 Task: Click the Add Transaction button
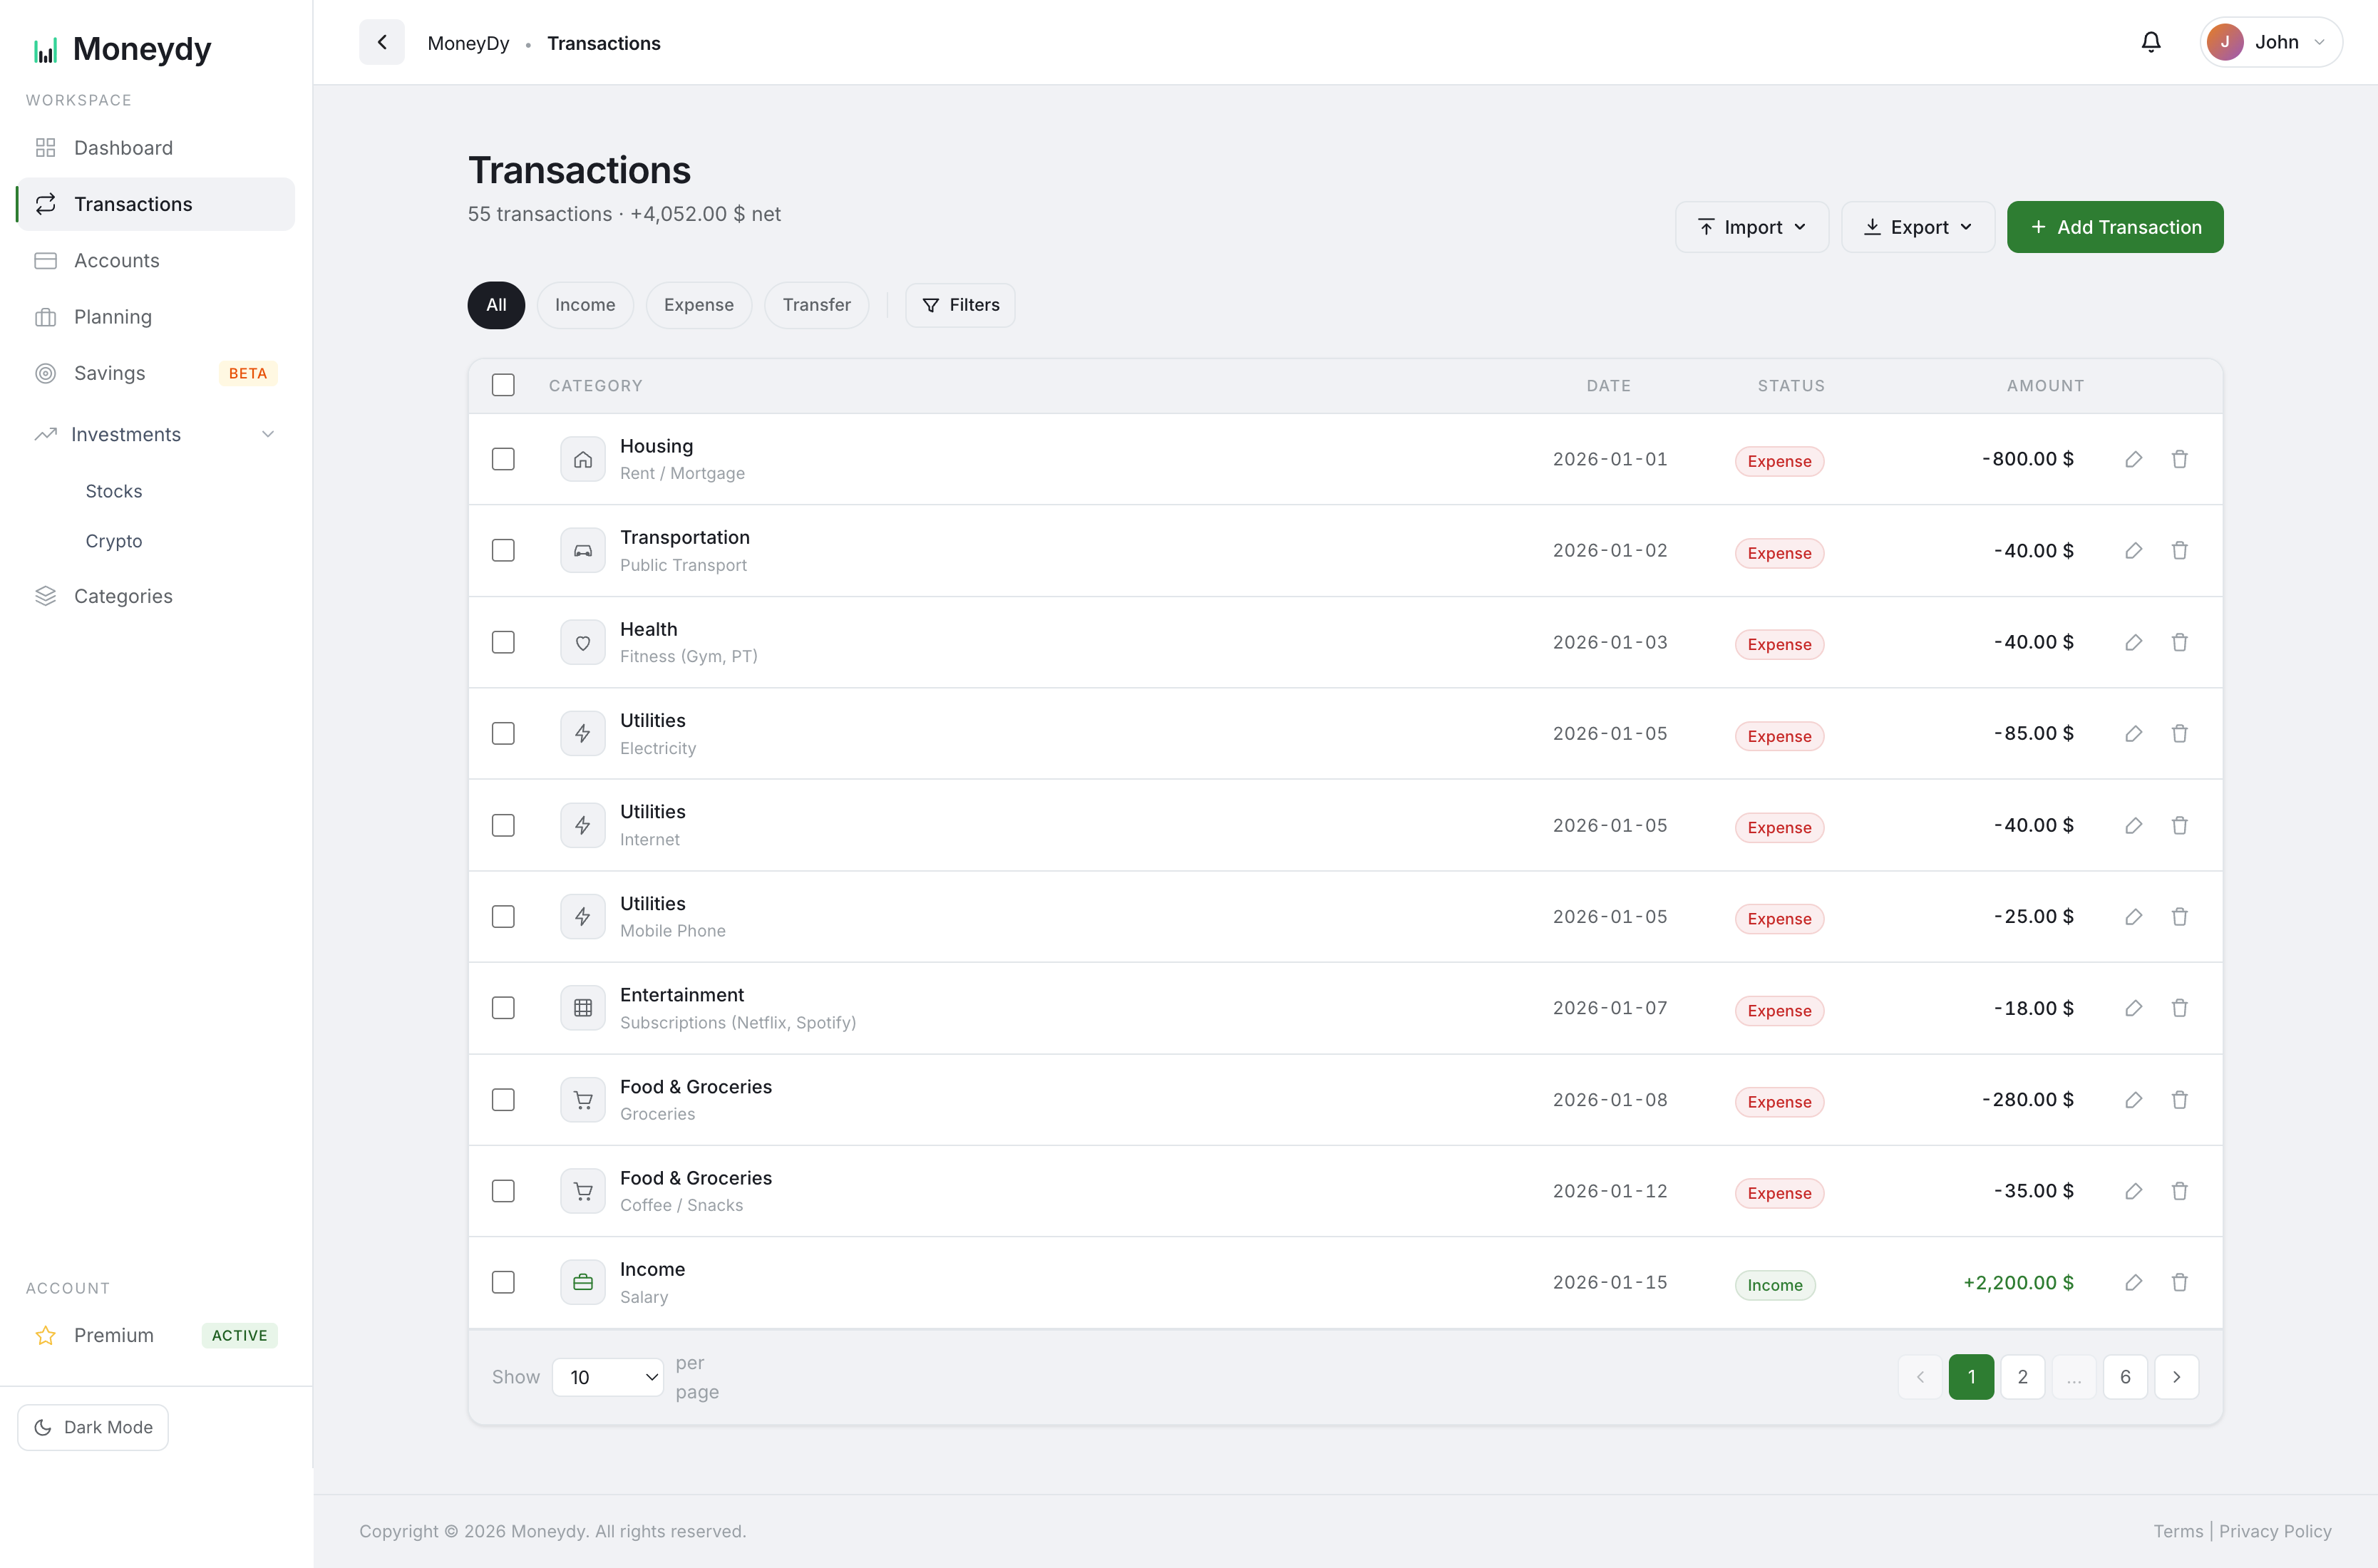coord(2115,227)
